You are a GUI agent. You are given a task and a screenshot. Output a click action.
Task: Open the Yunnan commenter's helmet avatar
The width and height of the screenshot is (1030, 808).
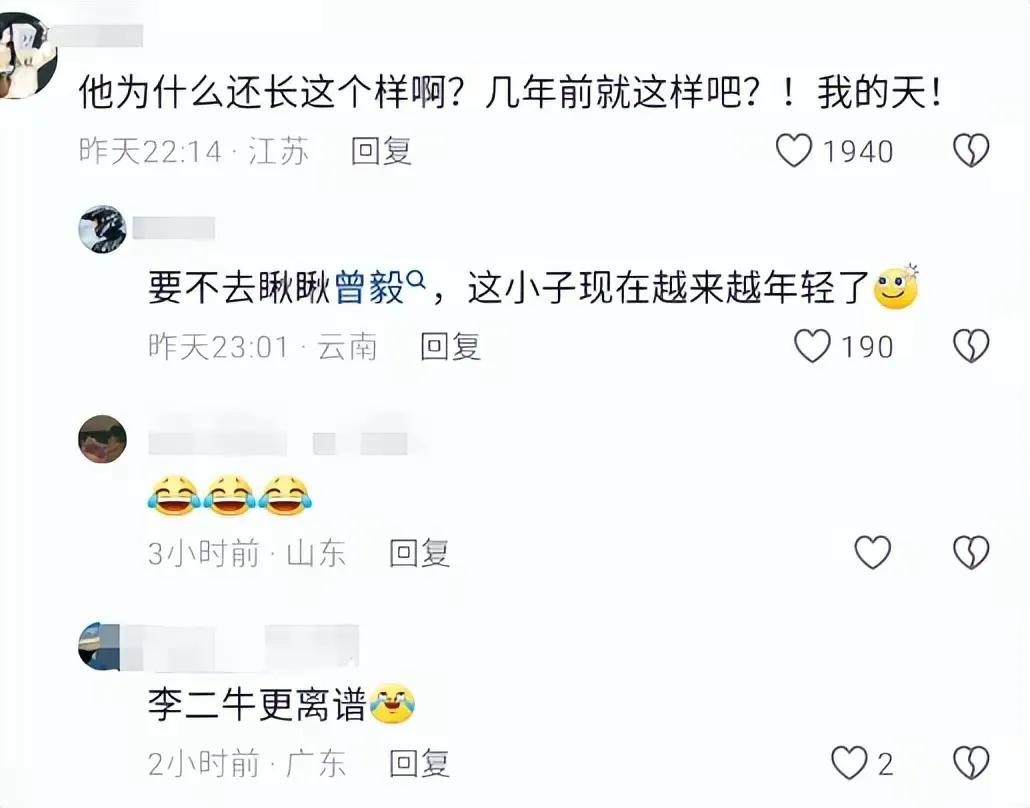[x=102, y=229]
